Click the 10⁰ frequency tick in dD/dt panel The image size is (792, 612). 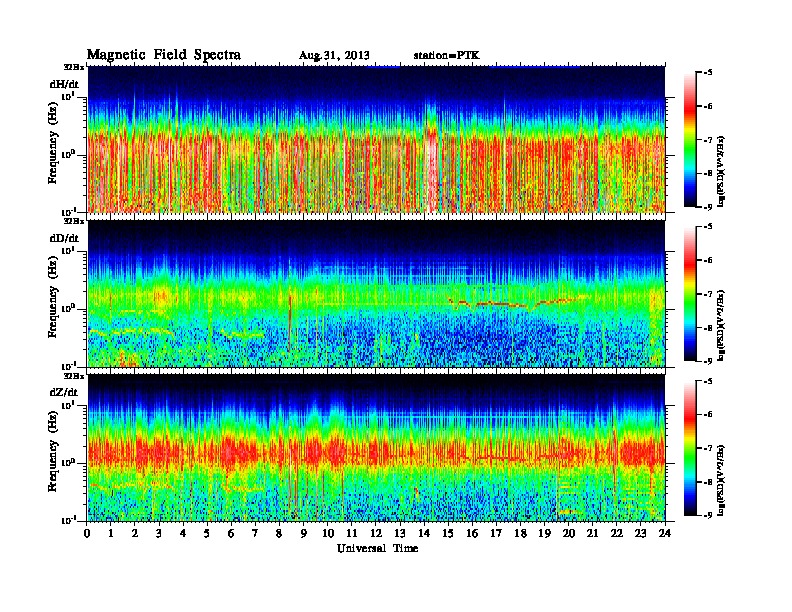(69, 309)
